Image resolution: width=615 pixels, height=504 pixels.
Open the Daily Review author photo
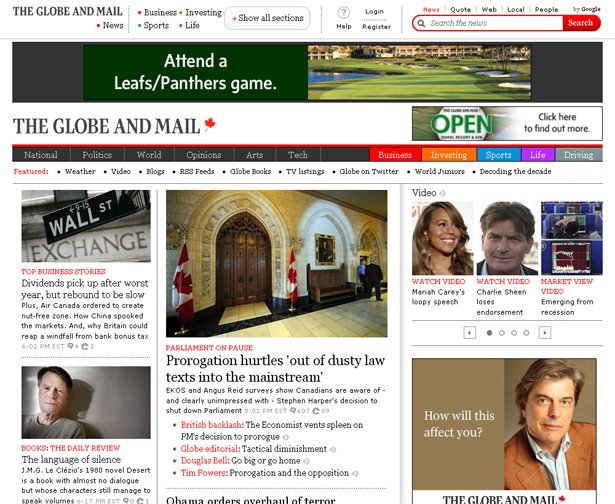click(x=86, y=402)
